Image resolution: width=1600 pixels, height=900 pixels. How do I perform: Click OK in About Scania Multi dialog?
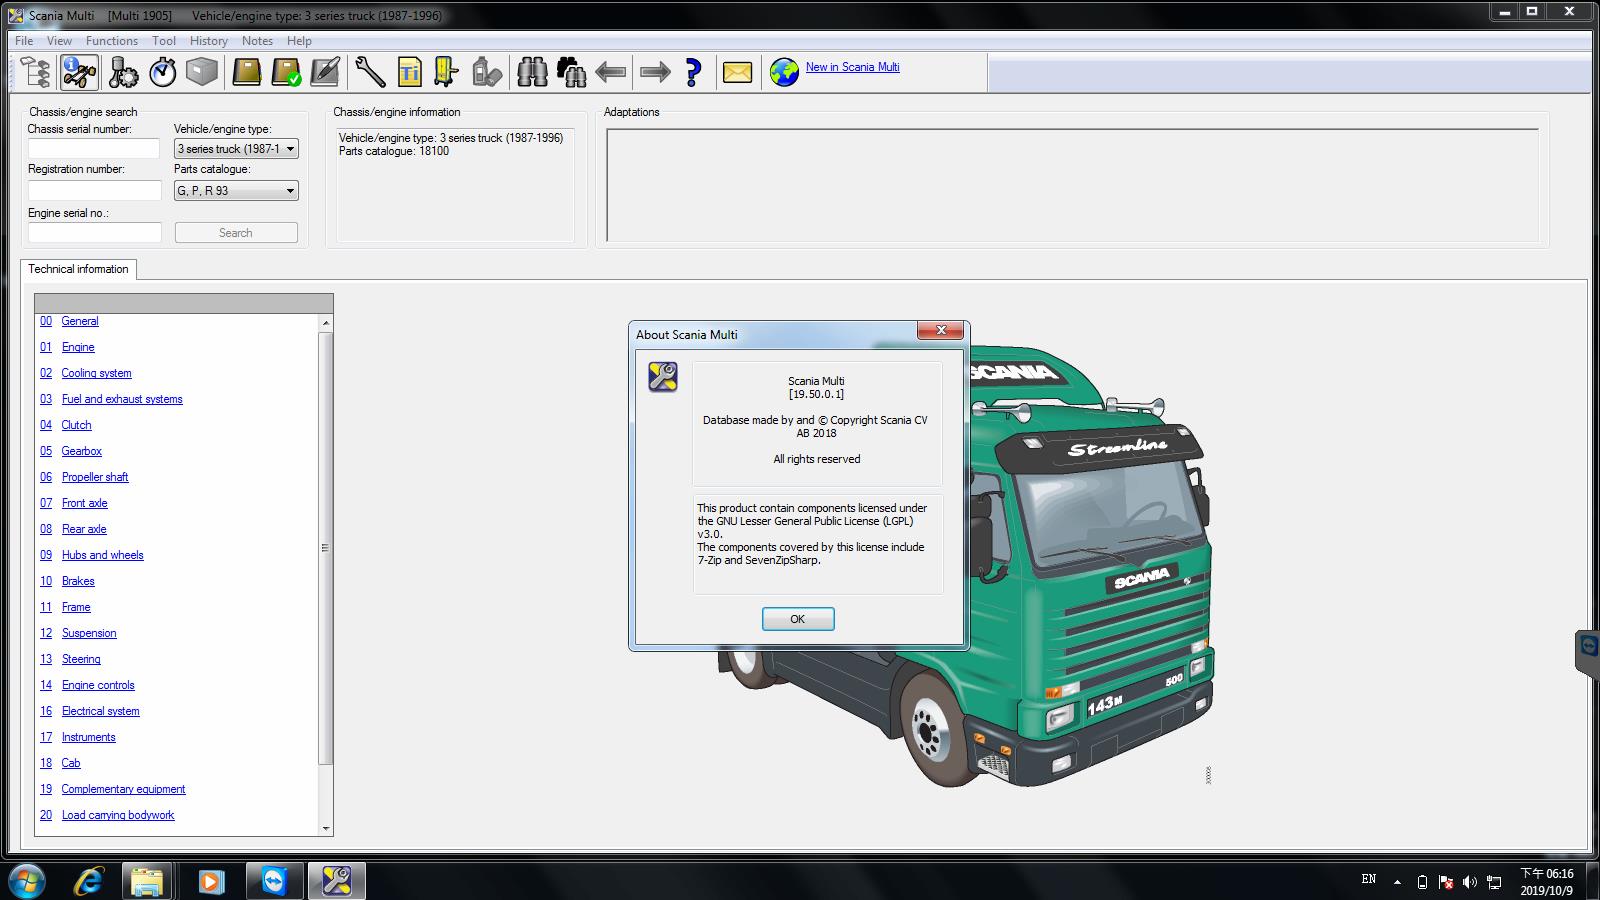[798, 619]
